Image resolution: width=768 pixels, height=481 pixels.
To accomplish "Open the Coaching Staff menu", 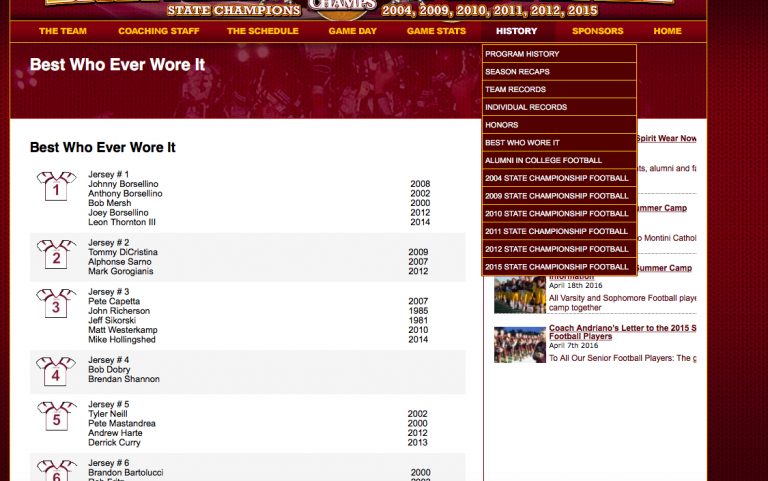I will [158, 31].
